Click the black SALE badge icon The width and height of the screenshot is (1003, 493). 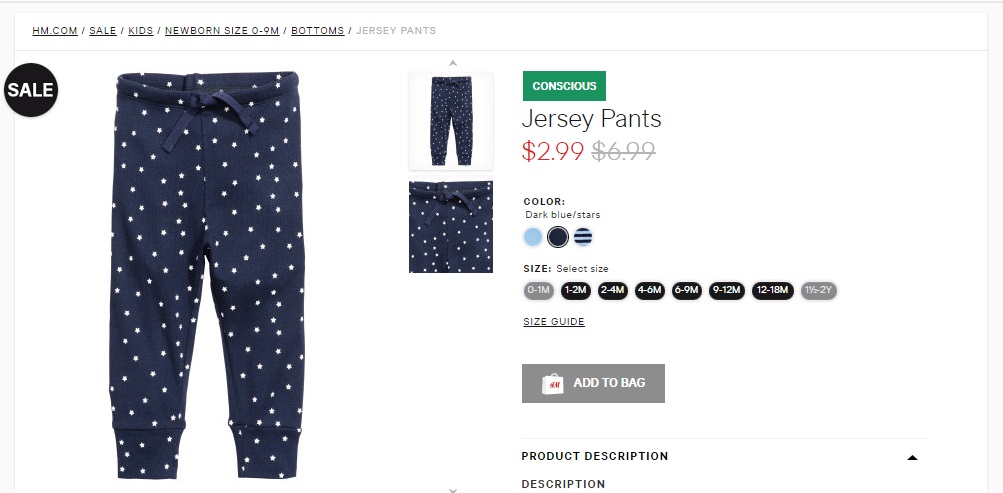pos(30,91)
